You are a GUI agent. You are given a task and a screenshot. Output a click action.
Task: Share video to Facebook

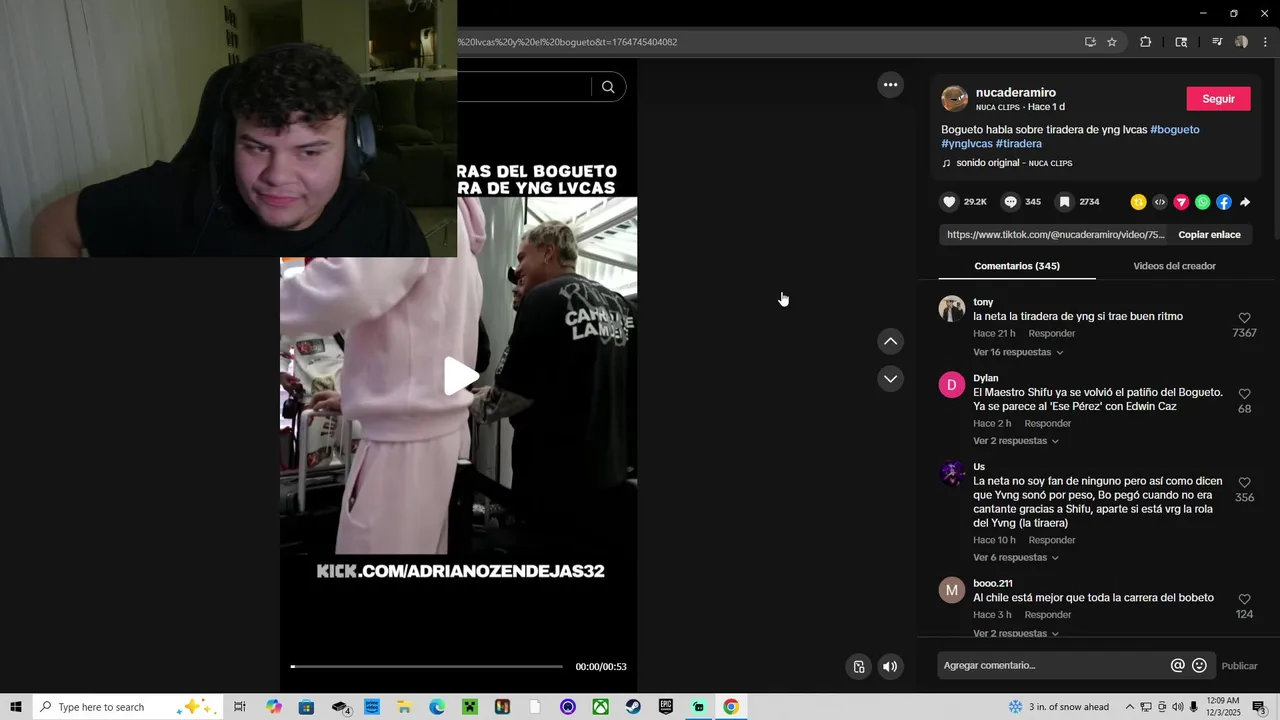coord(1224,202)
